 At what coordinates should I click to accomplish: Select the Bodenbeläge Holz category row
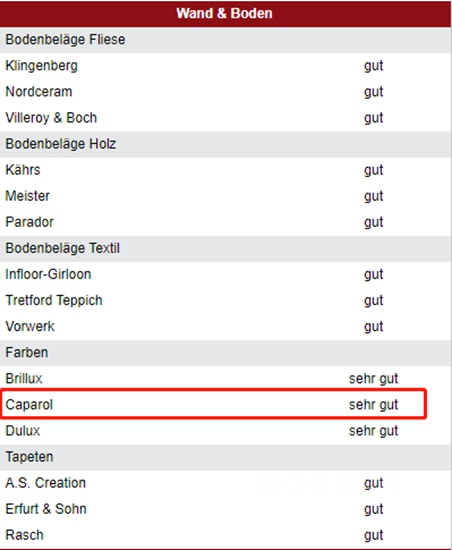225,144
